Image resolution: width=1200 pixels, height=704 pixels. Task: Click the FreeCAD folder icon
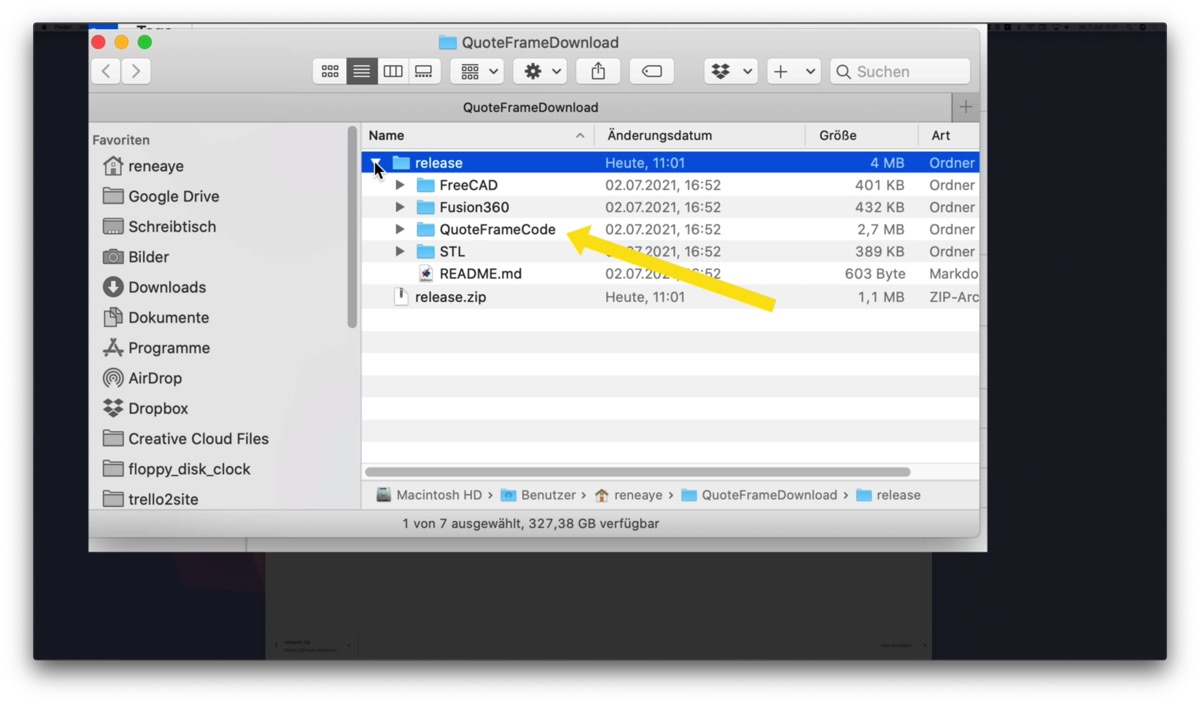pos(425,185)
